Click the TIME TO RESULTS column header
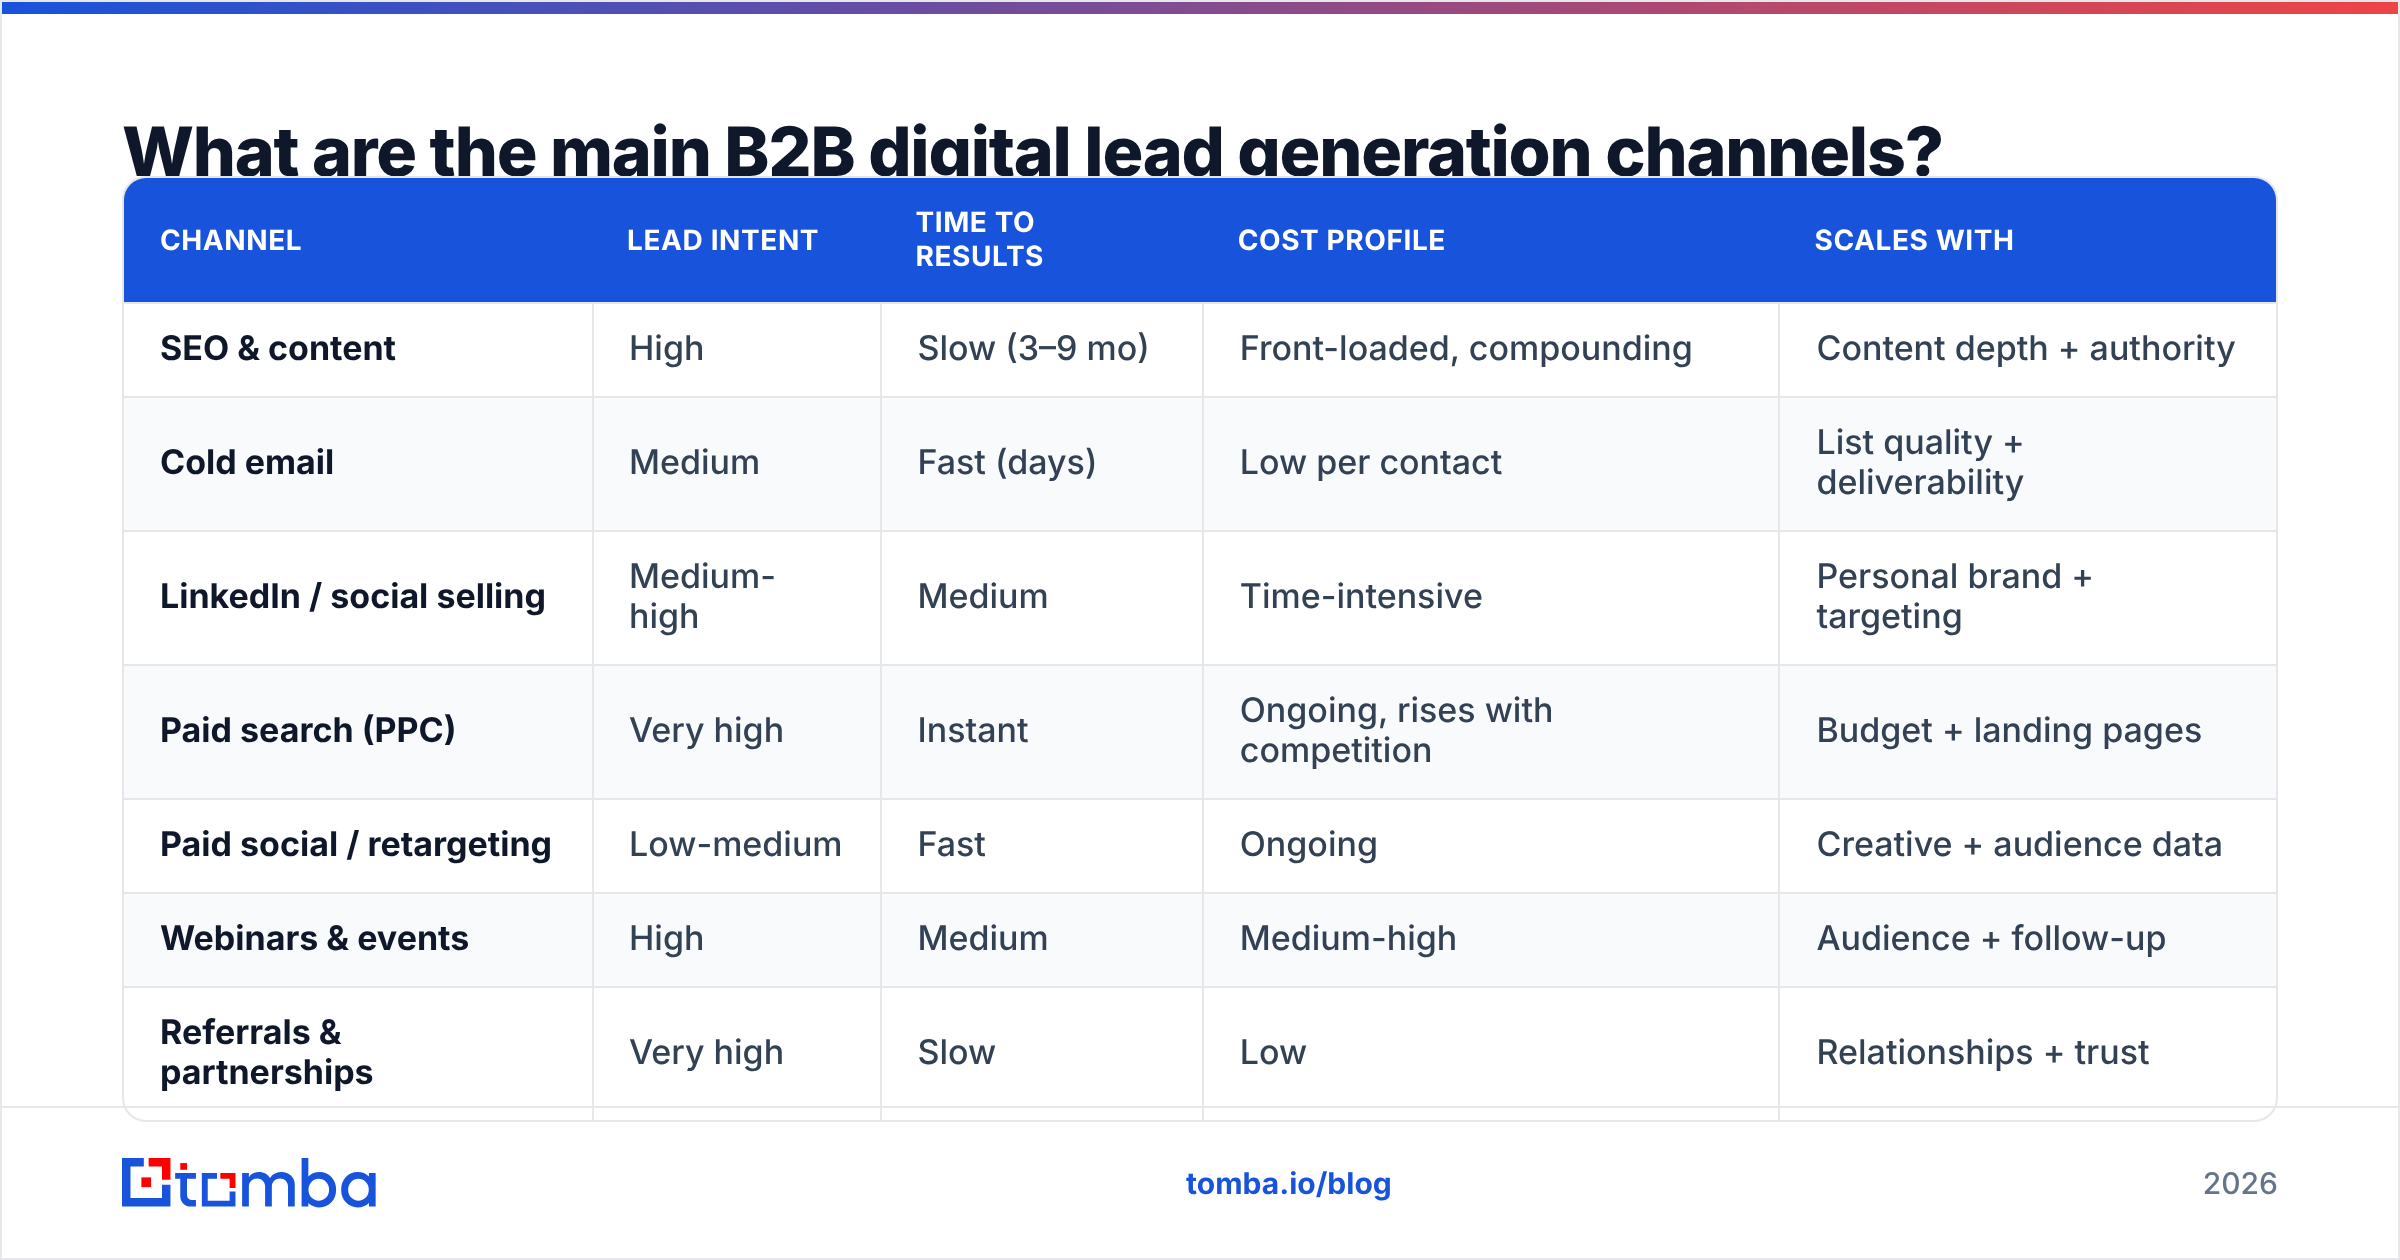This screenshot has height=1260, width=2400. (x=979, y=239)
